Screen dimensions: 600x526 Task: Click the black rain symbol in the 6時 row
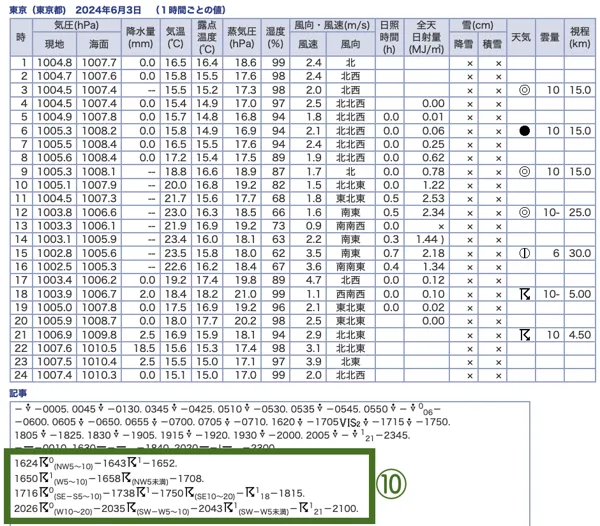pos(524,131)
